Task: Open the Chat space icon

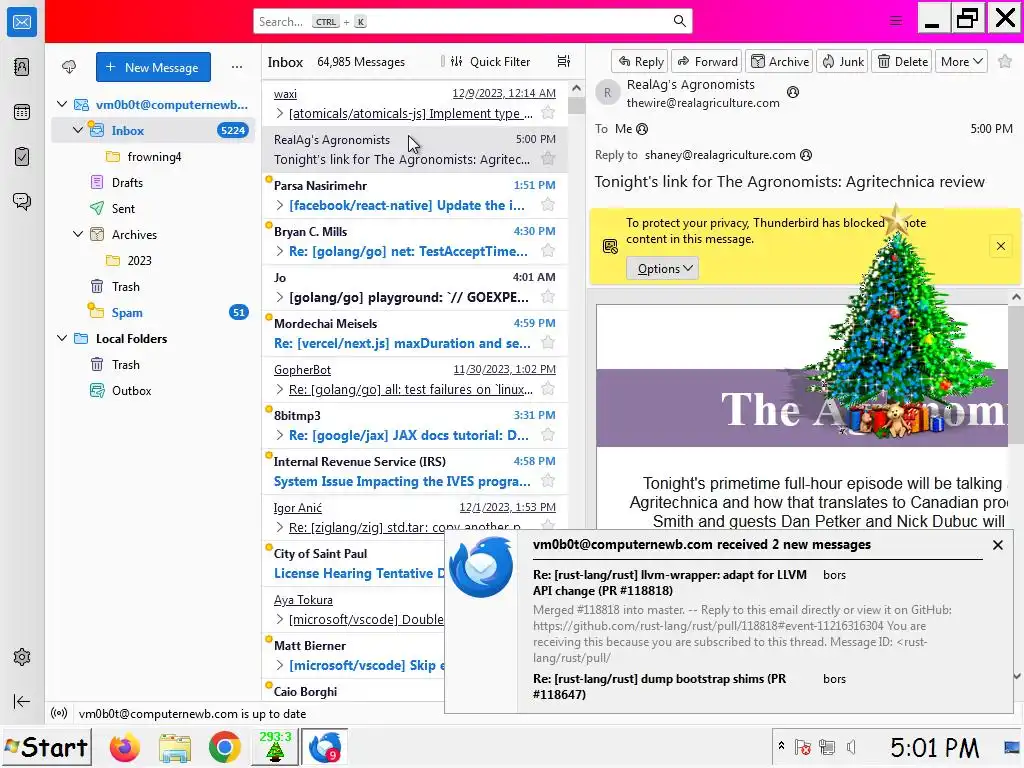Action: (22, 201)
